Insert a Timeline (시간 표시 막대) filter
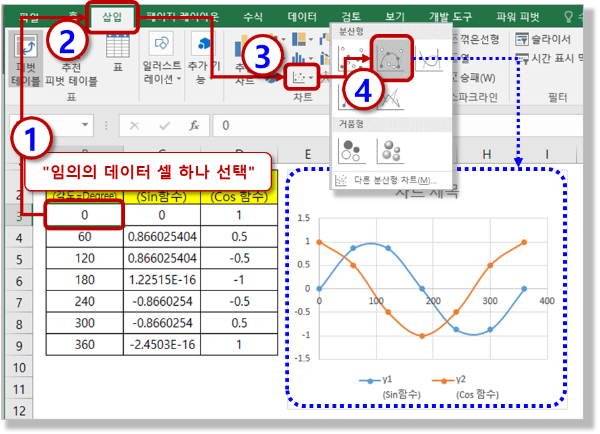 (549, 58)
